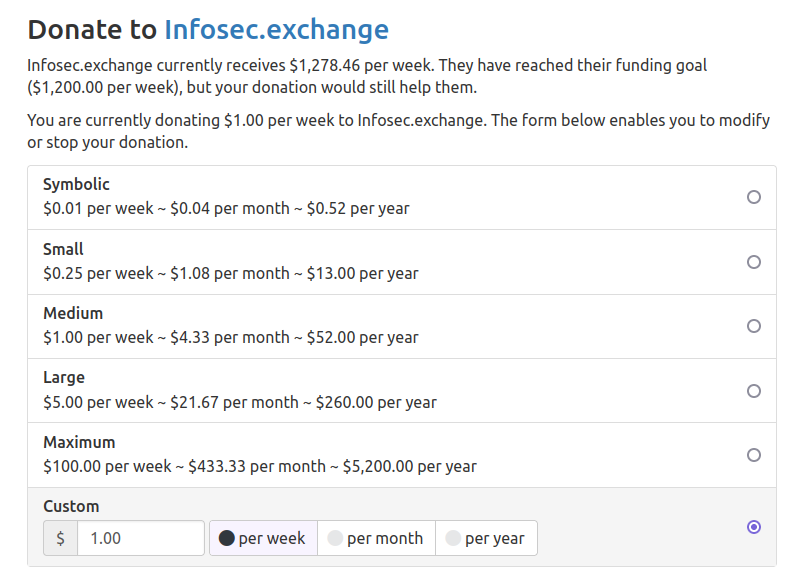The width and height of the screenshot is (791, 582).
Task: Click the bold 'Large' tier label
Action: click(64, 378)
